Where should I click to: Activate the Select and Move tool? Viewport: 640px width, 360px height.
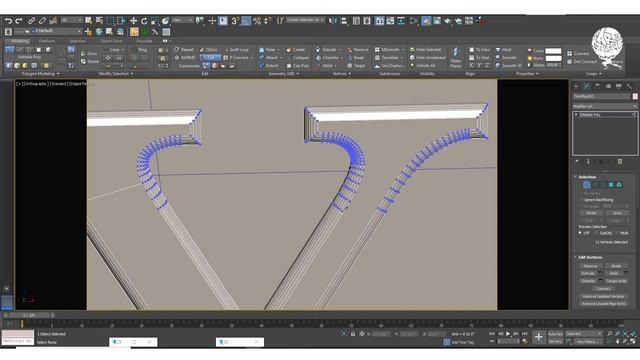click(x=133, y=20)
